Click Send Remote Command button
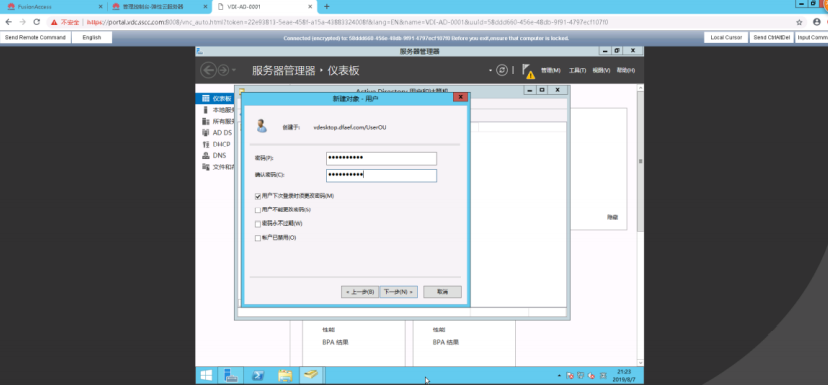Image resolution: width=828 pixels, height=385 pixels. coord(35,37)
